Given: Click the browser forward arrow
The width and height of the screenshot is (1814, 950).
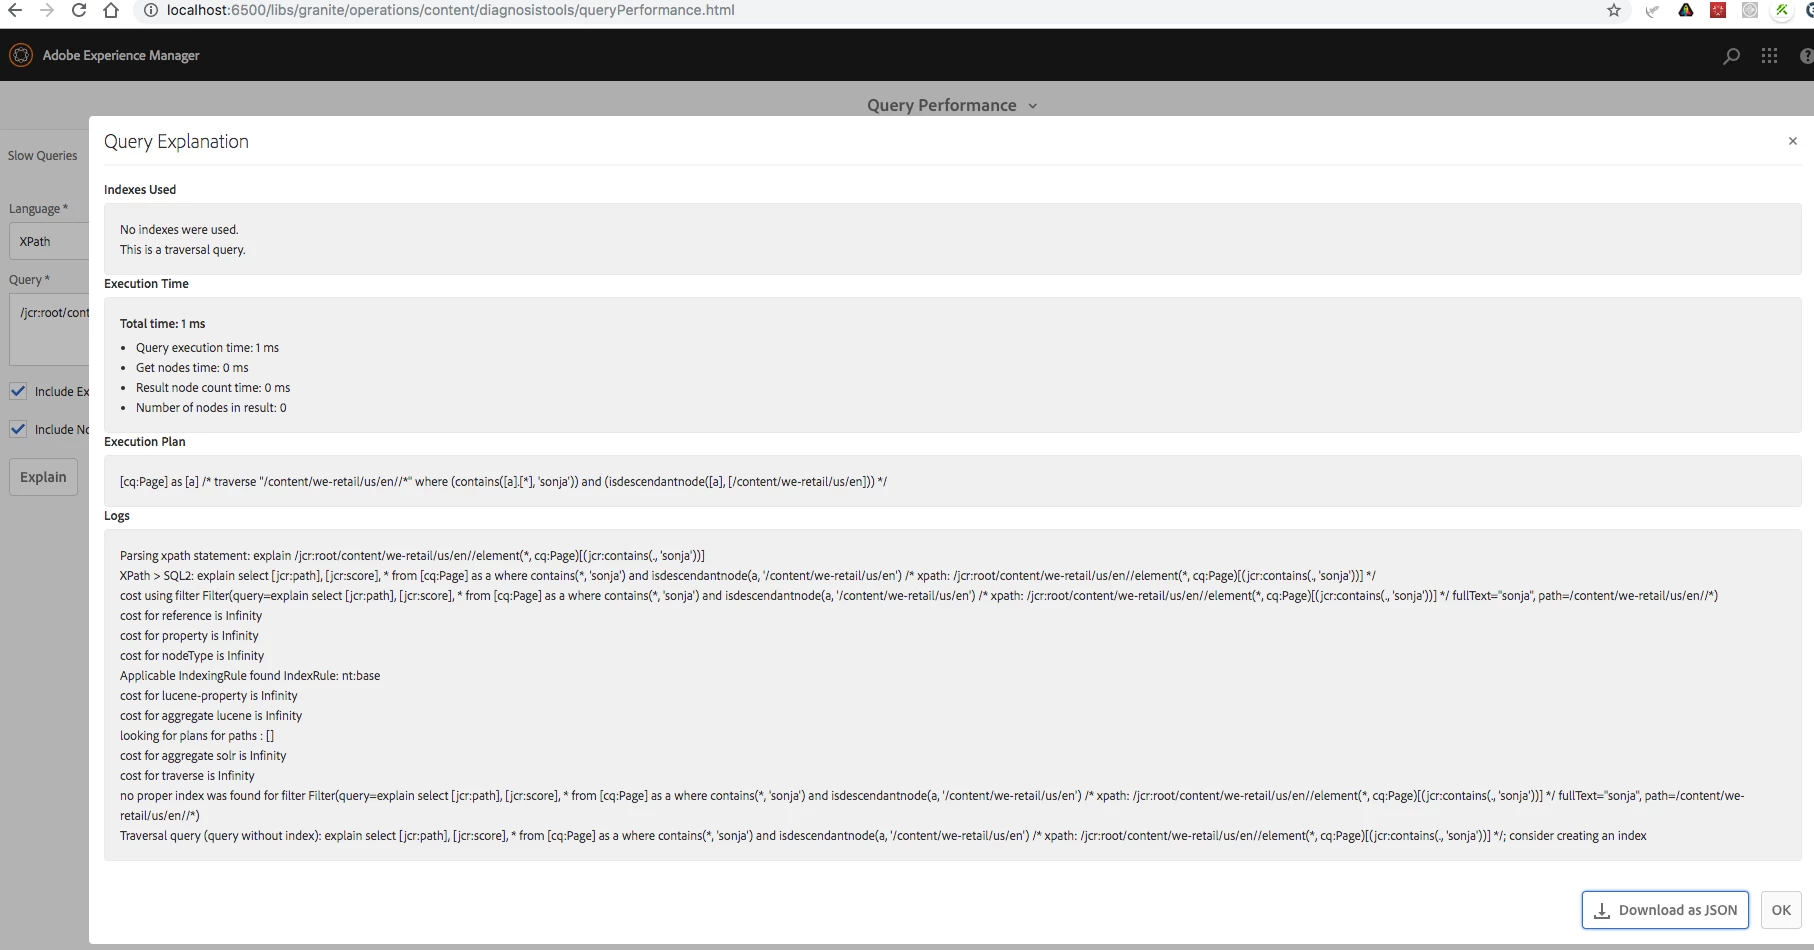Looking at the screenshot, I should click(x=46, y=10).
